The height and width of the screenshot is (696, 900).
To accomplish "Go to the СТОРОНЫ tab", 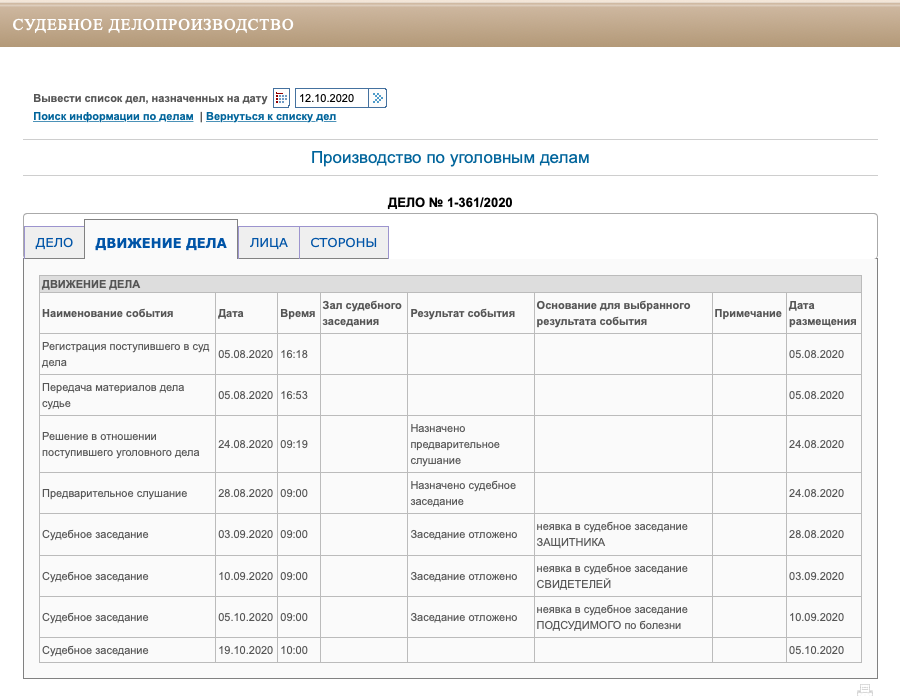I will pyautogui.click(x=343, y=242).
